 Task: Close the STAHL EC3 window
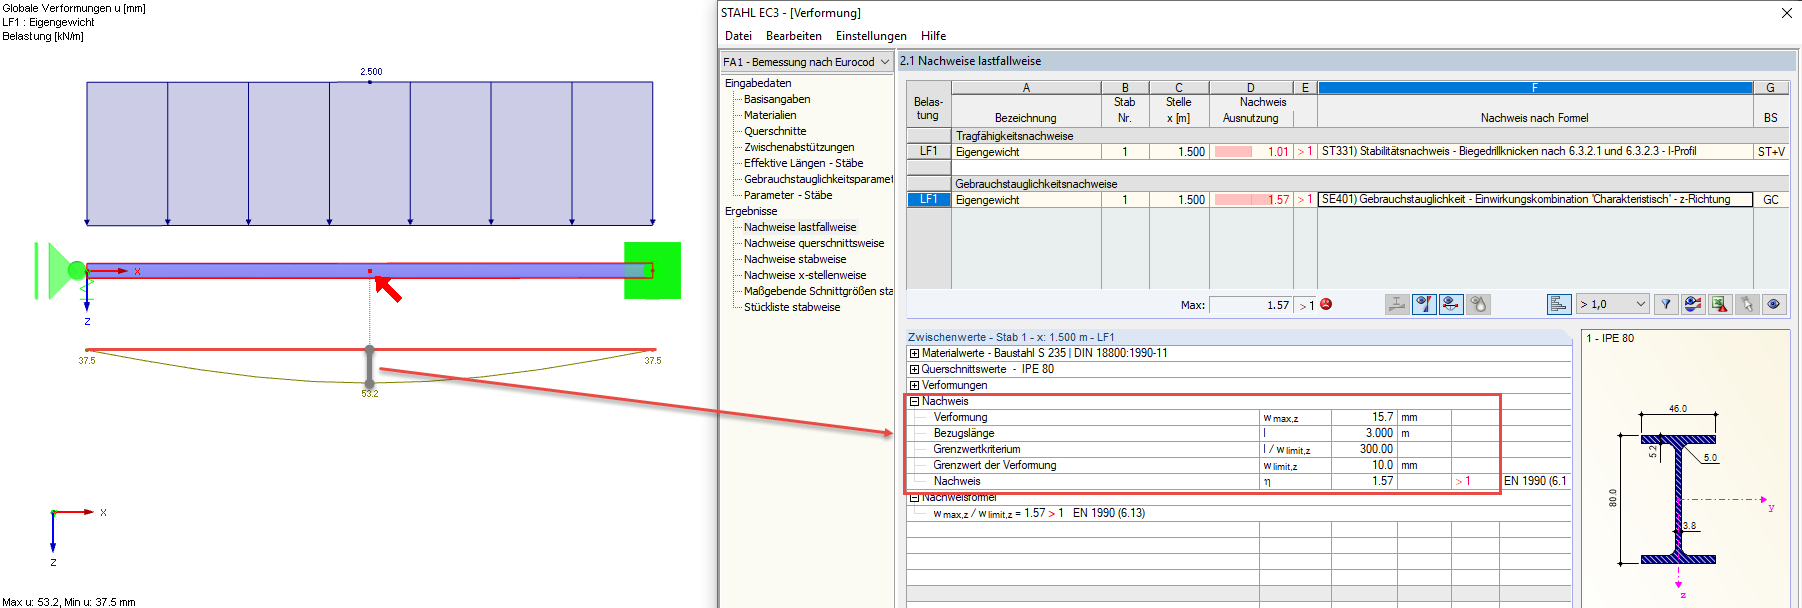tap(1786, 13)
